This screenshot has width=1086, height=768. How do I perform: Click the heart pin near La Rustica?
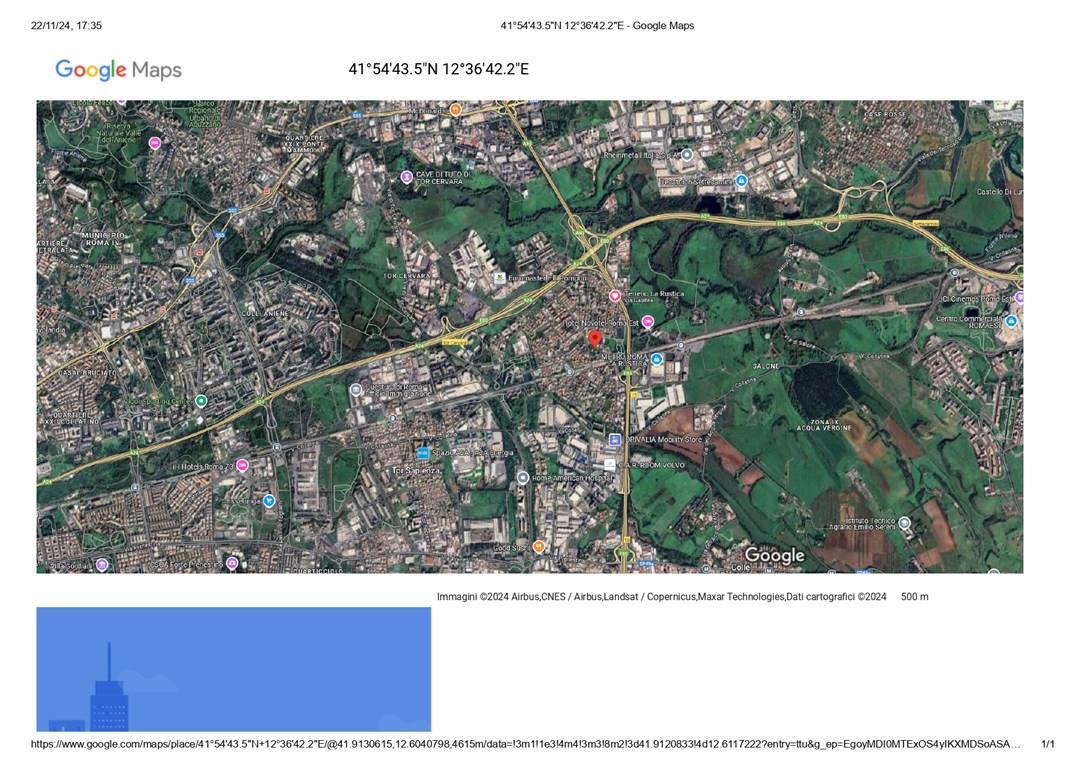point(615,295)
